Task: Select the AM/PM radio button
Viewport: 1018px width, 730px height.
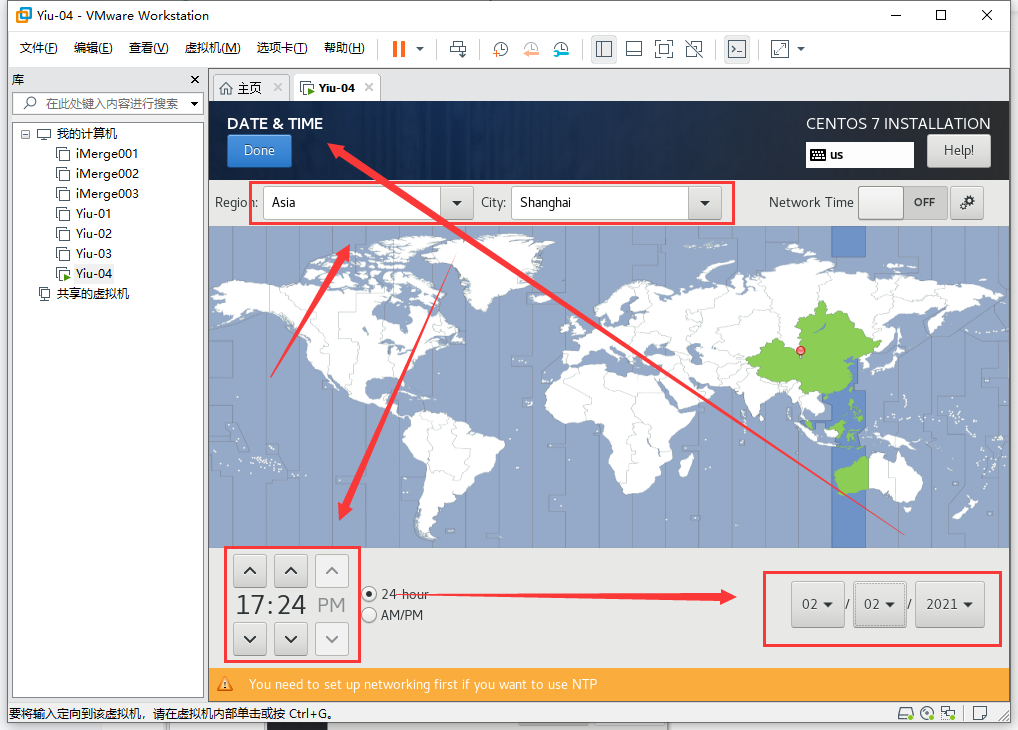Action: (x=369, y=615)
